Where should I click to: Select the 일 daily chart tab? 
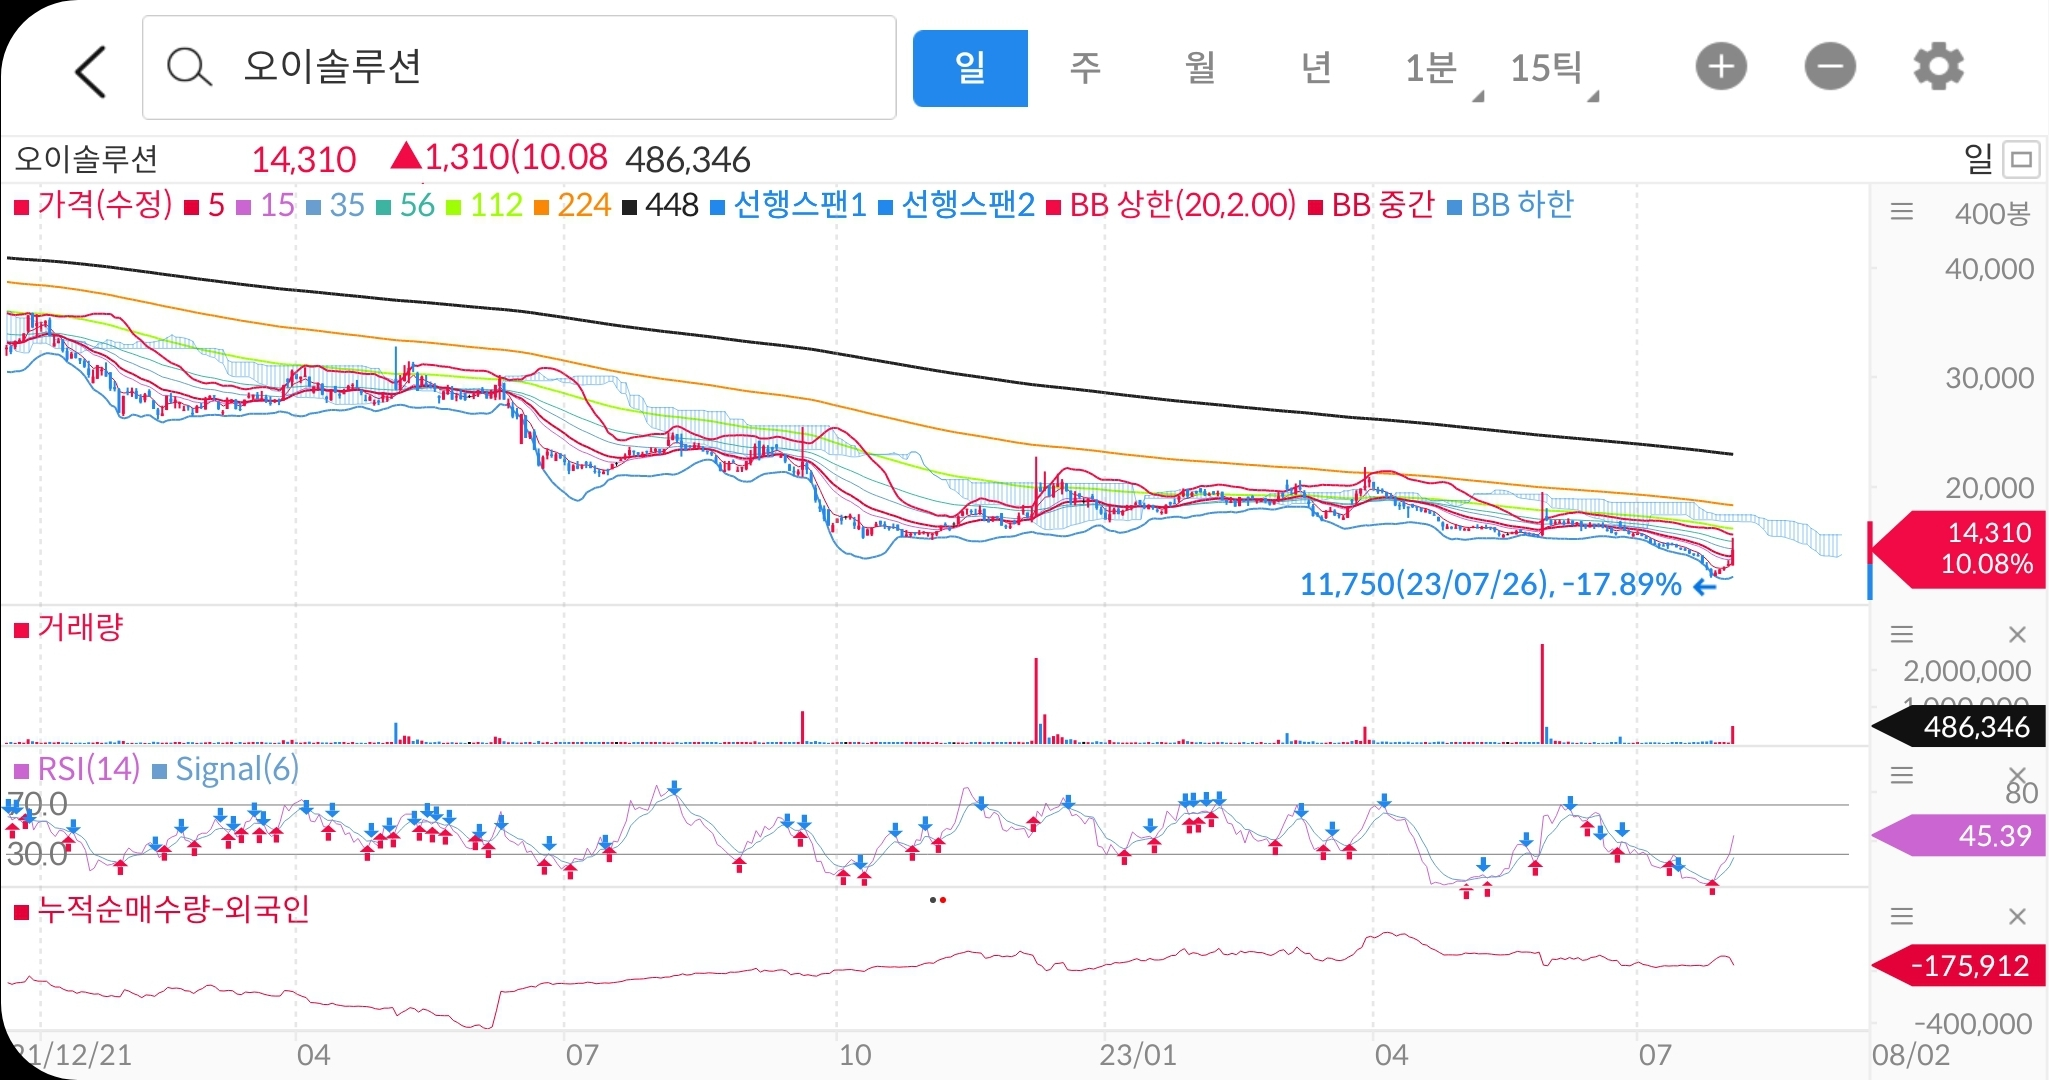click(x=970, y=68)
